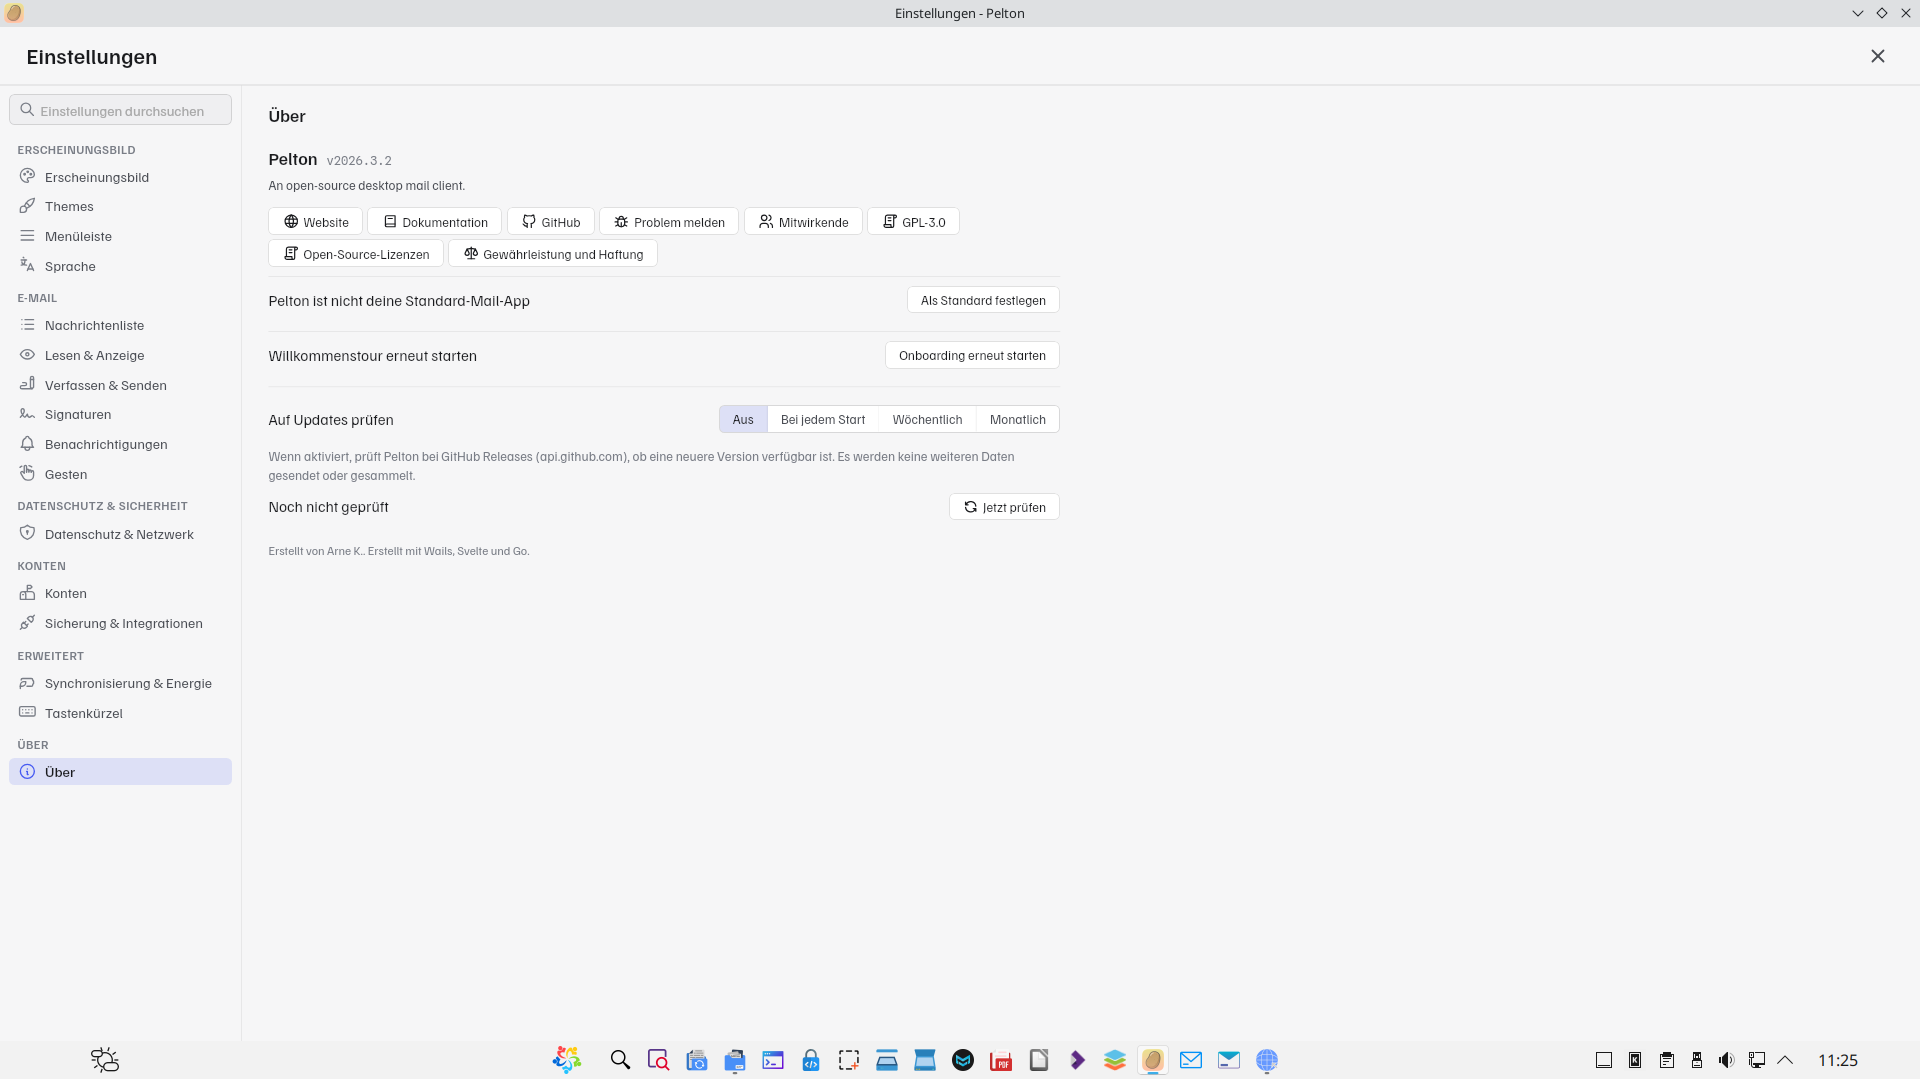The height and width of the screenshot is (1079, 1920).
Task: Click Als Standard festlegen
Action: click(983, 300)
